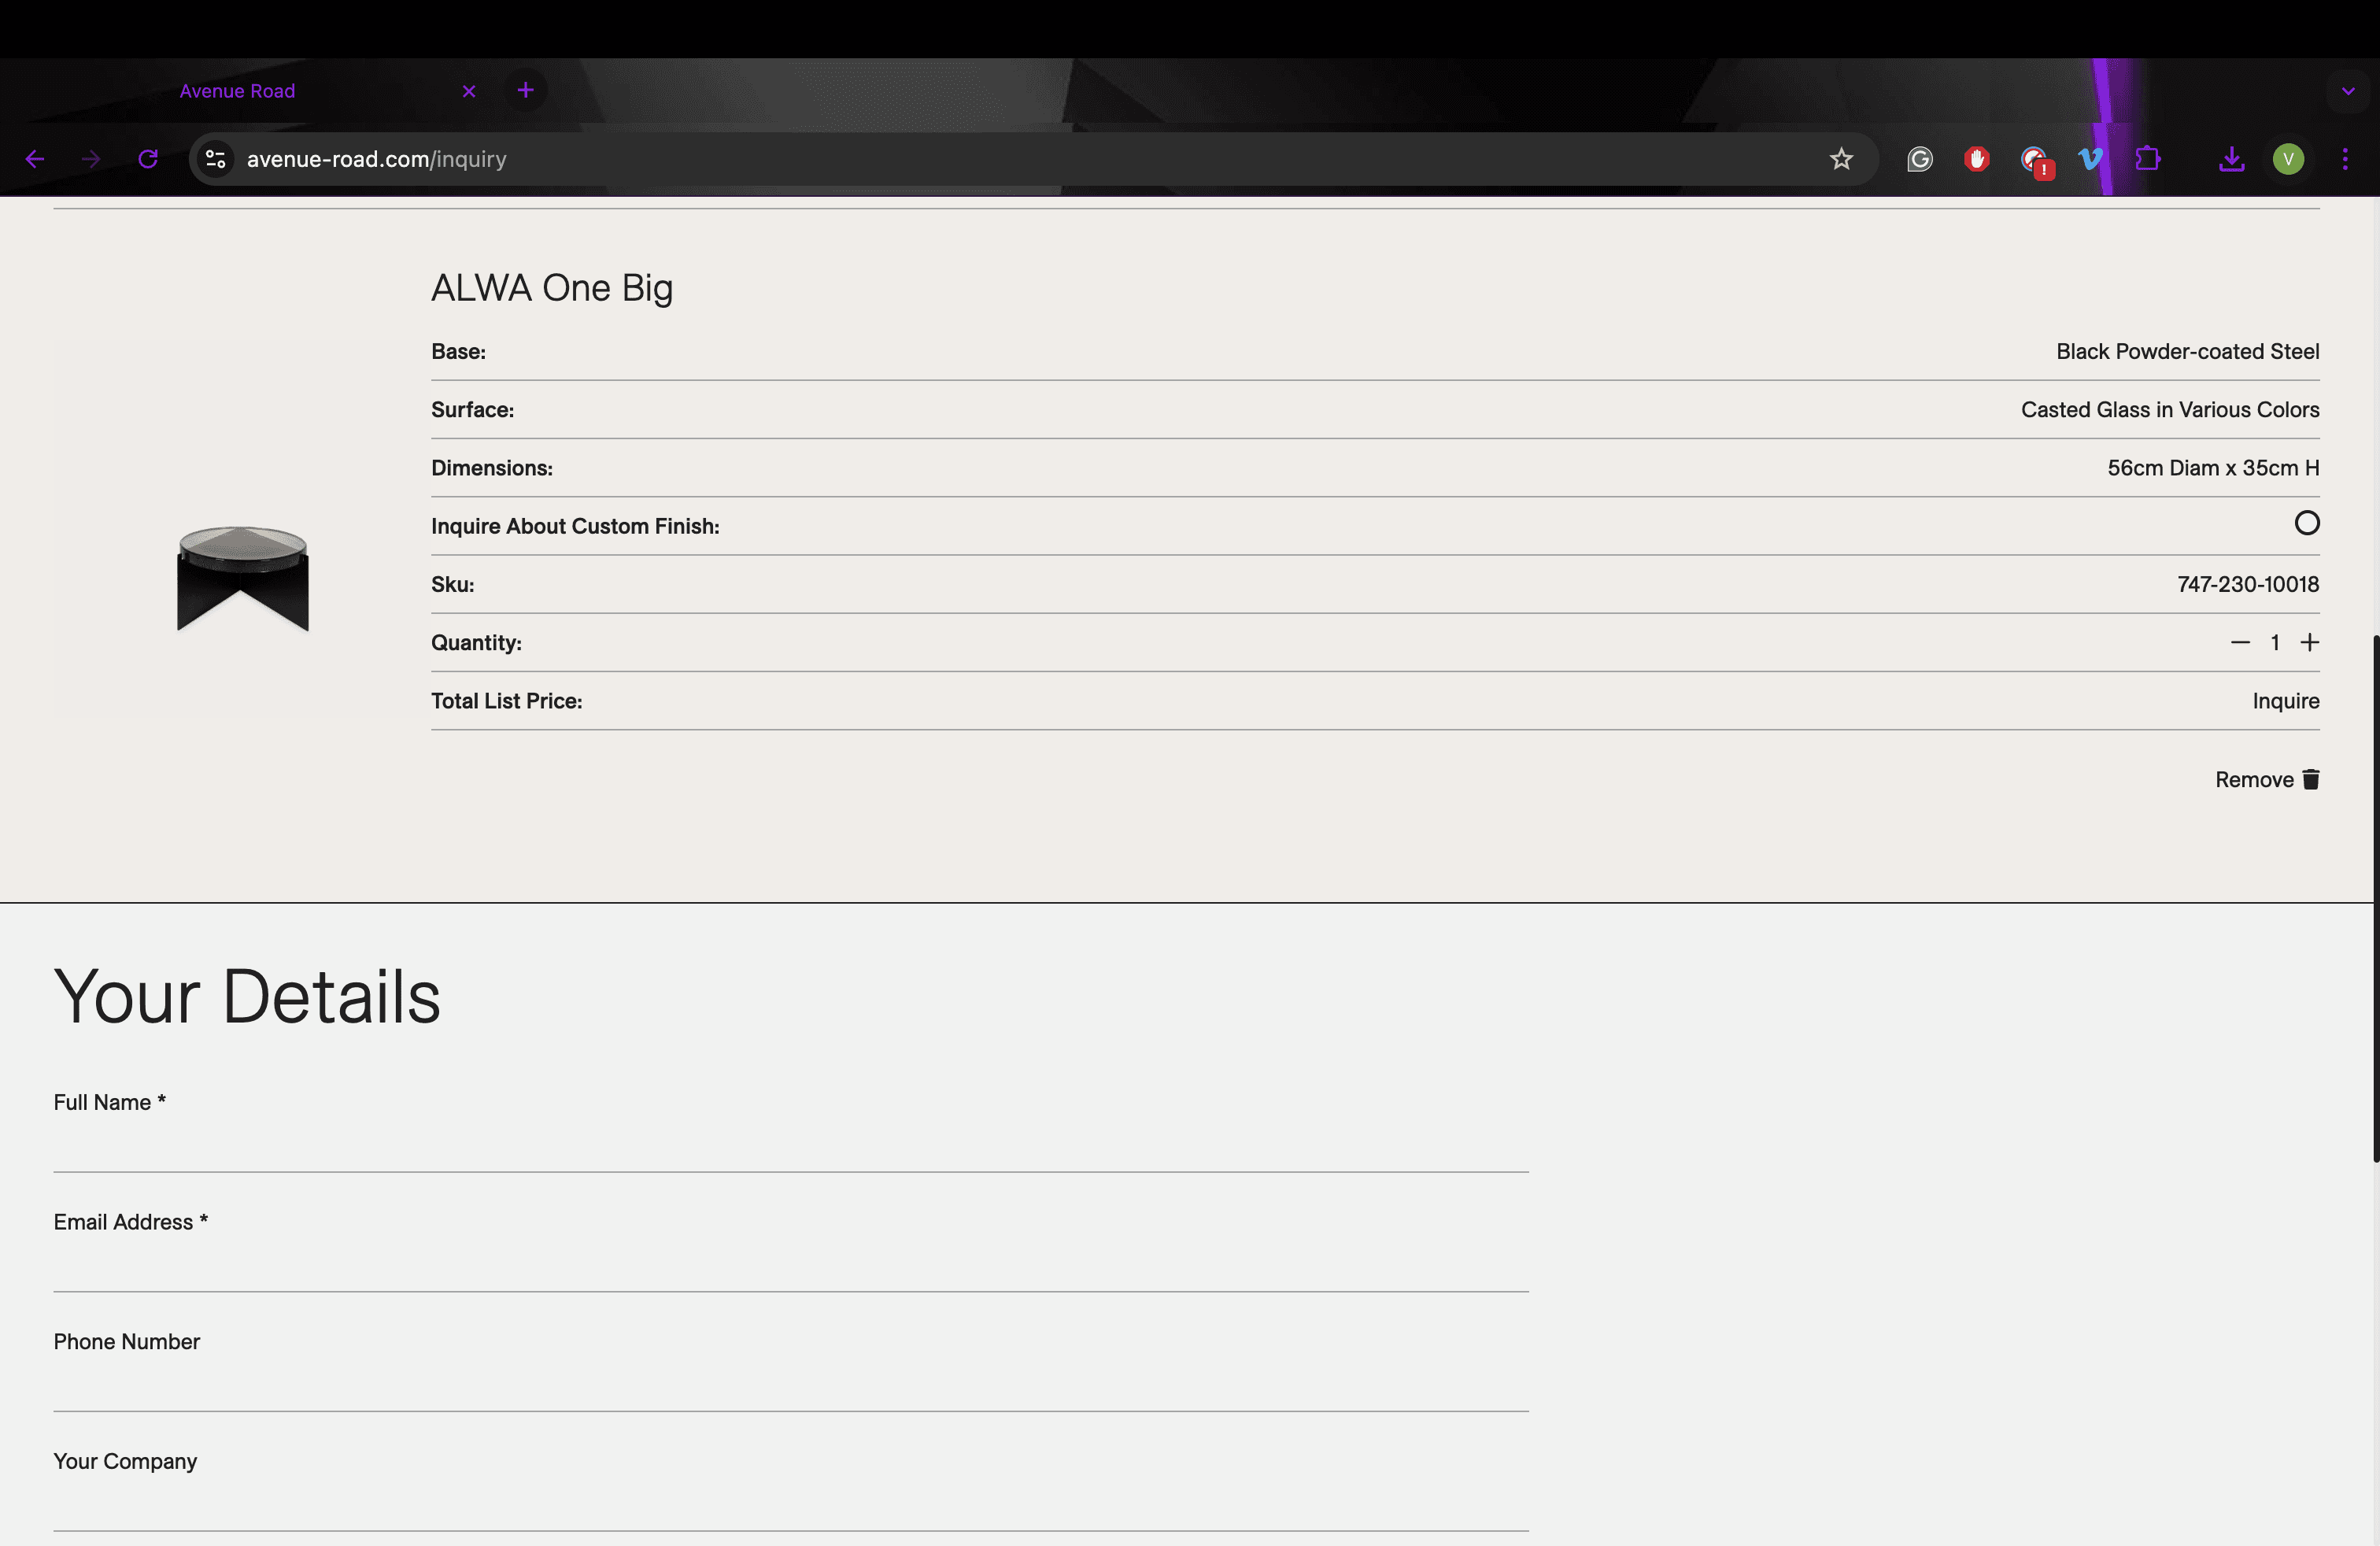Click the ALWA One Big product thumbnail

(243, 579)
